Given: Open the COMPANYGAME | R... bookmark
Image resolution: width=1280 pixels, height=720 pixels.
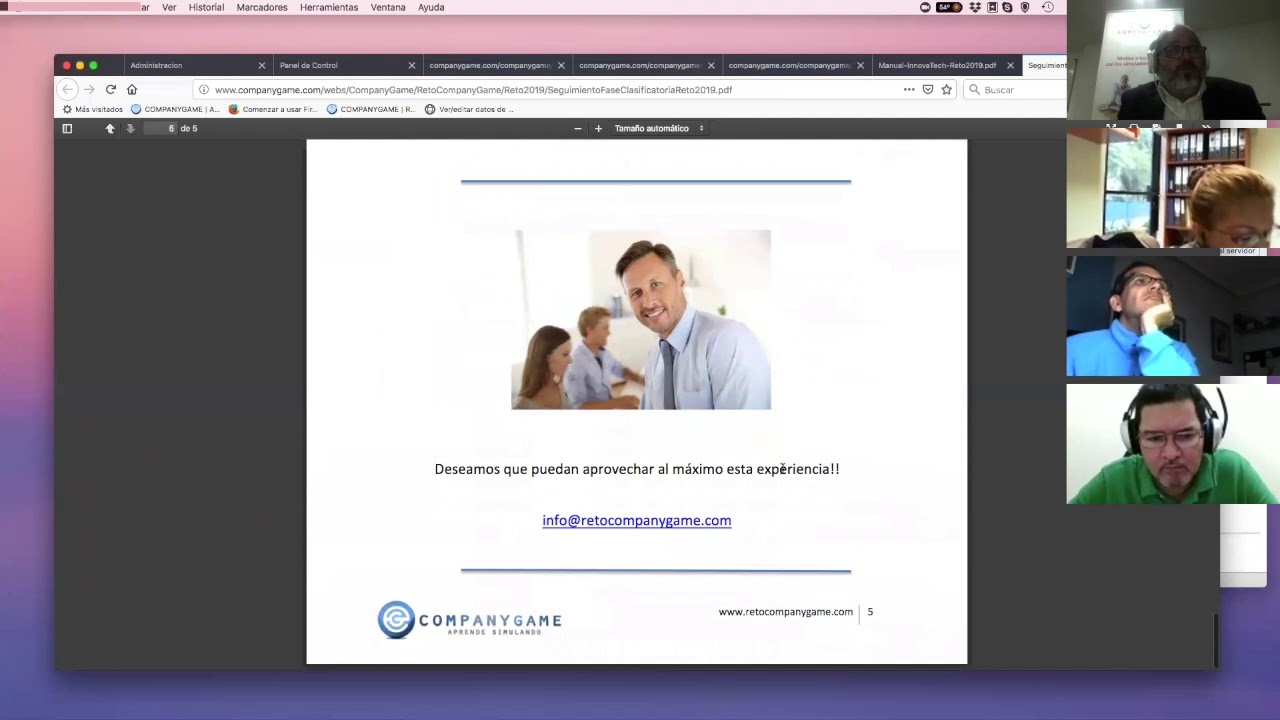Looking at the screenshot, I should pos(371,109).
